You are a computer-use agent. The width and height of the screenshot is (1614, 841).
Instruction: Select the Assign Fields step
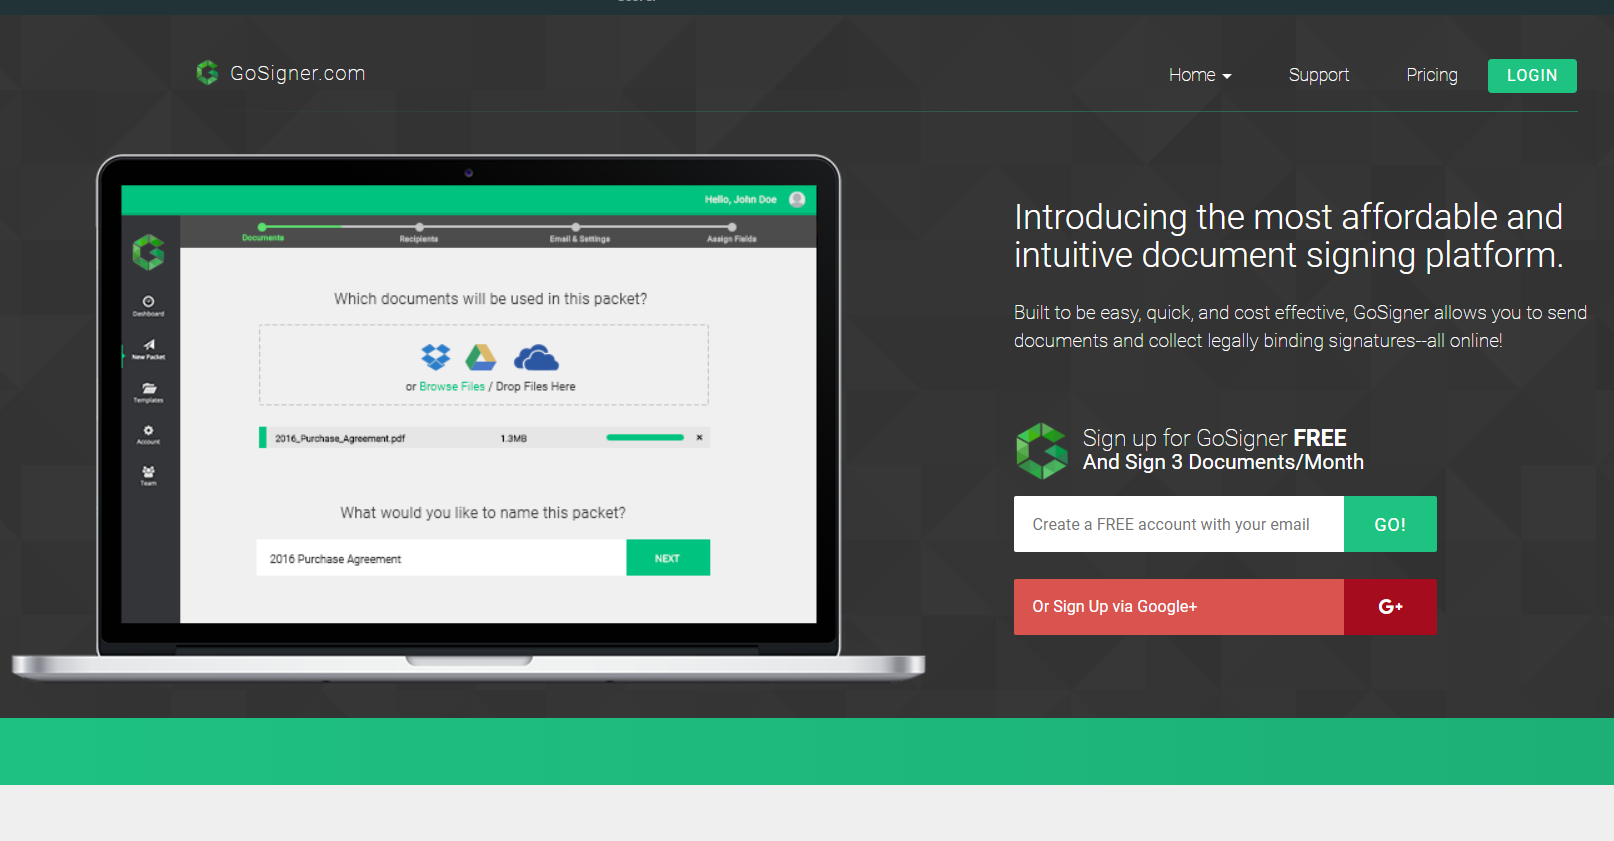coord(732,233)
